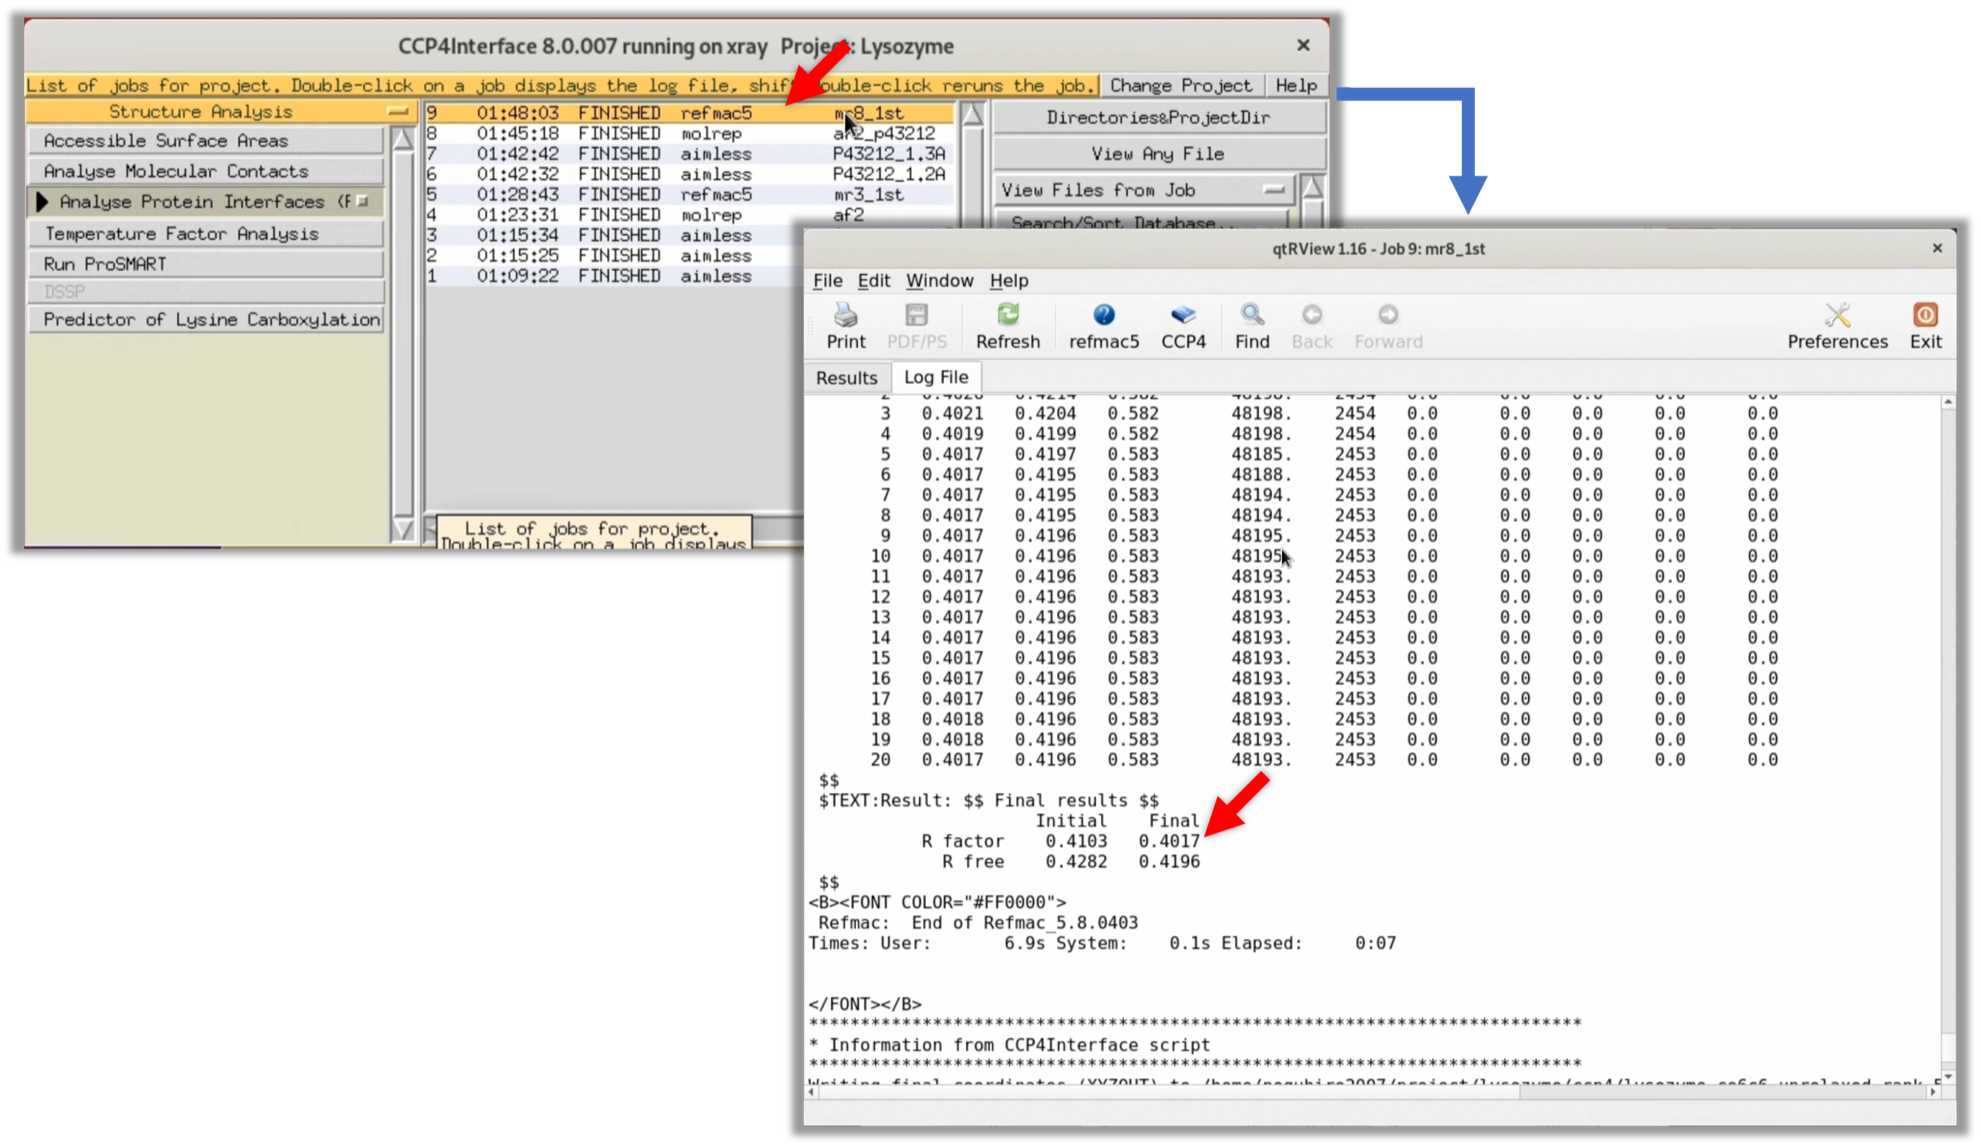Click the CCP4 toolbar icon
Viewport: 1980px width, 1147px height.
coord(1183,316)
